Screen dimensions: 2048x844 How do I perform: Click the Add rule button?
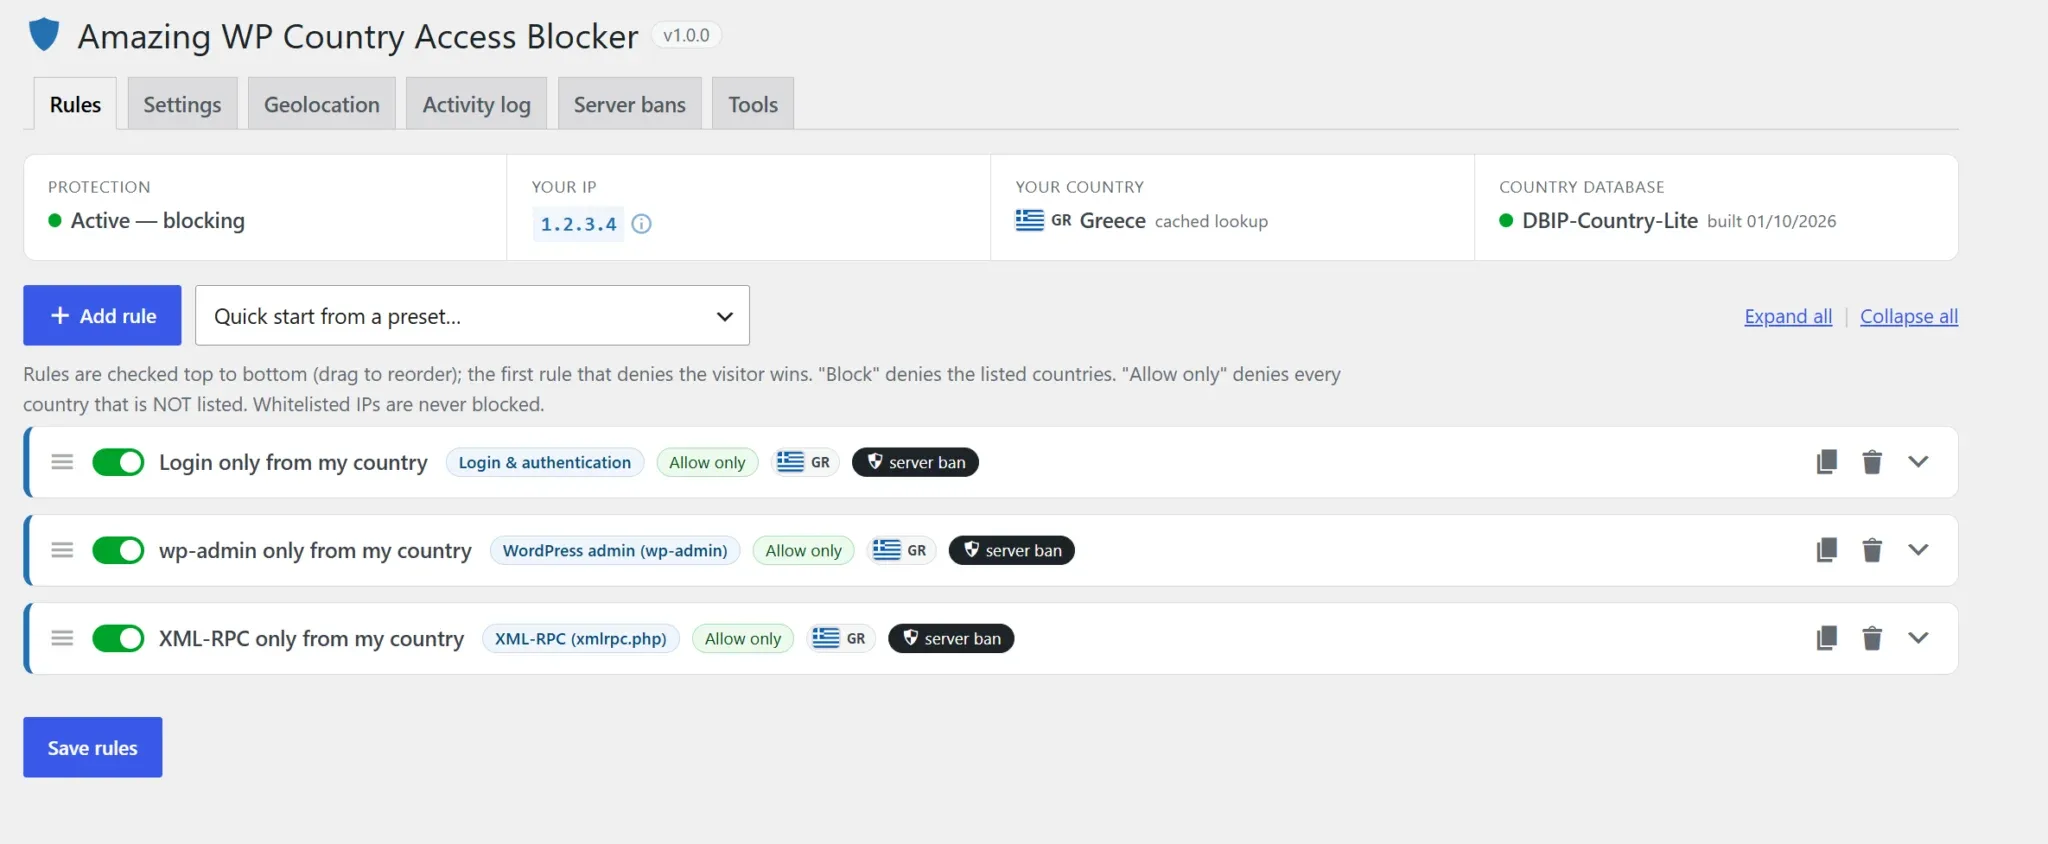pos(102,316)
